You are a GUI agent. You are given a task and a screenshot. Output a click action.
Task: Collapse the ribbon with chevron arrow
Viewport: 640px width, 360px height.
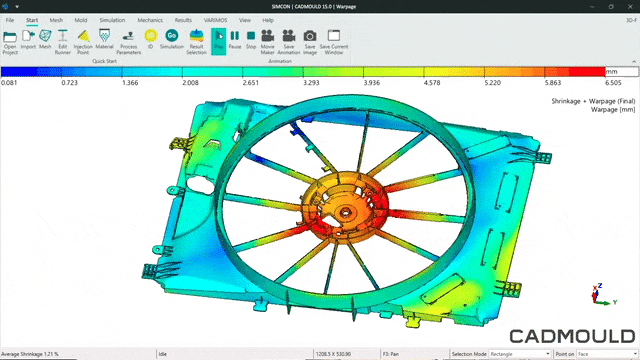[x=634, y=62]
